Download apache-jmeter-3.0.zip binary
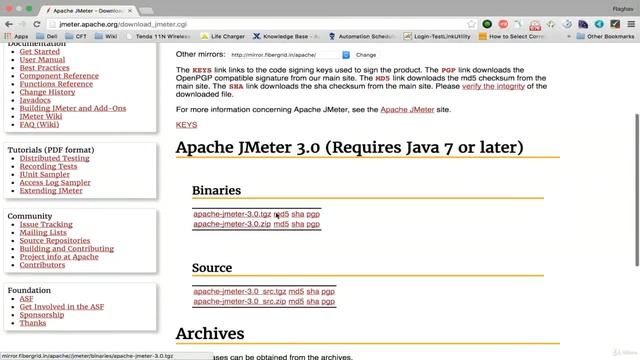This screenshot has width=640, height=360. pyautogui.click(x=232, y=224)
